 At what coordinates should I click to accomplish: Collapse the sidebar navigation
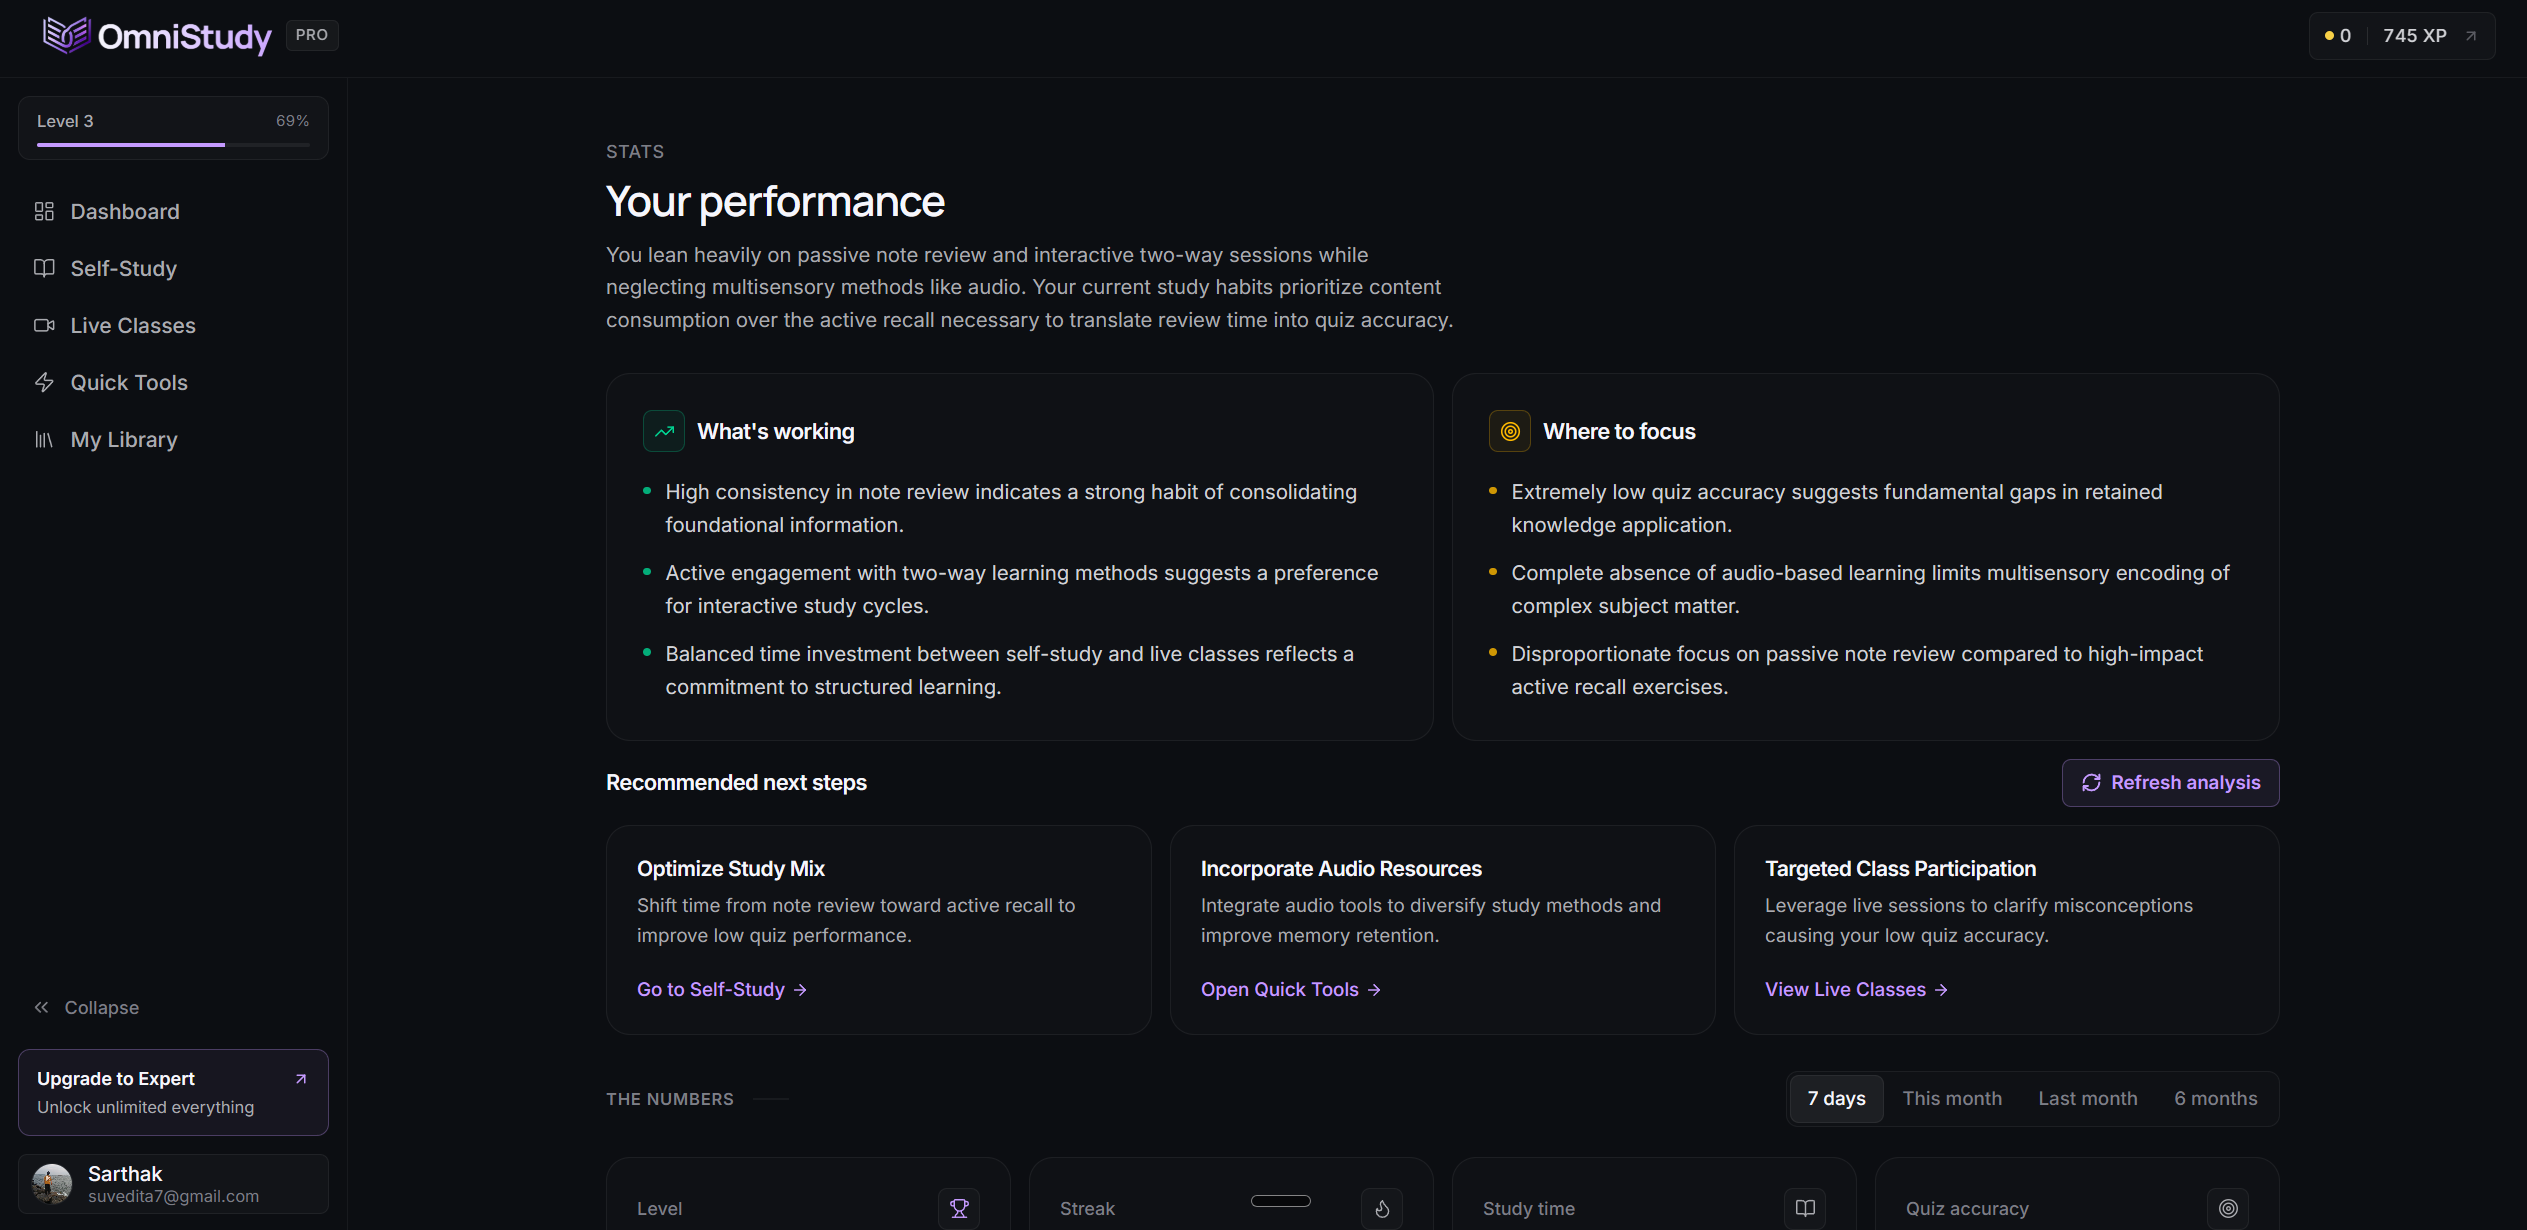[x=87, y=1007]
